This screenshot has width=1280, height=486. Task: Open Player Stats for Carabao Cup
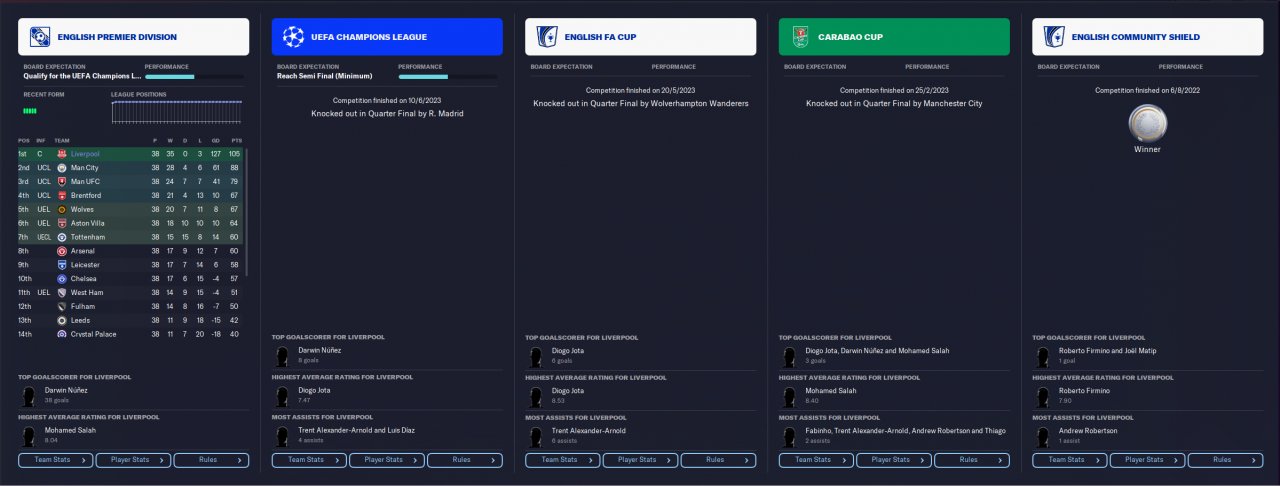click(x=894, y=460)
